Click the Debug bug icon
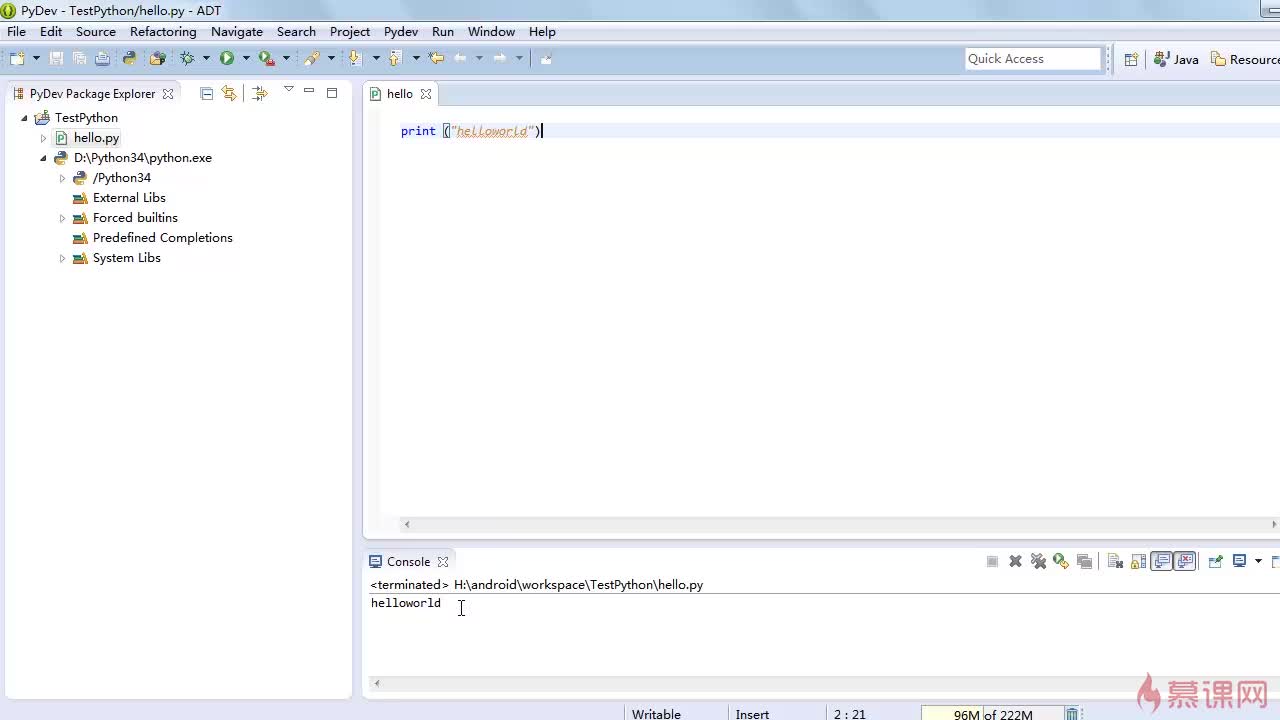 tap(187, 58)
